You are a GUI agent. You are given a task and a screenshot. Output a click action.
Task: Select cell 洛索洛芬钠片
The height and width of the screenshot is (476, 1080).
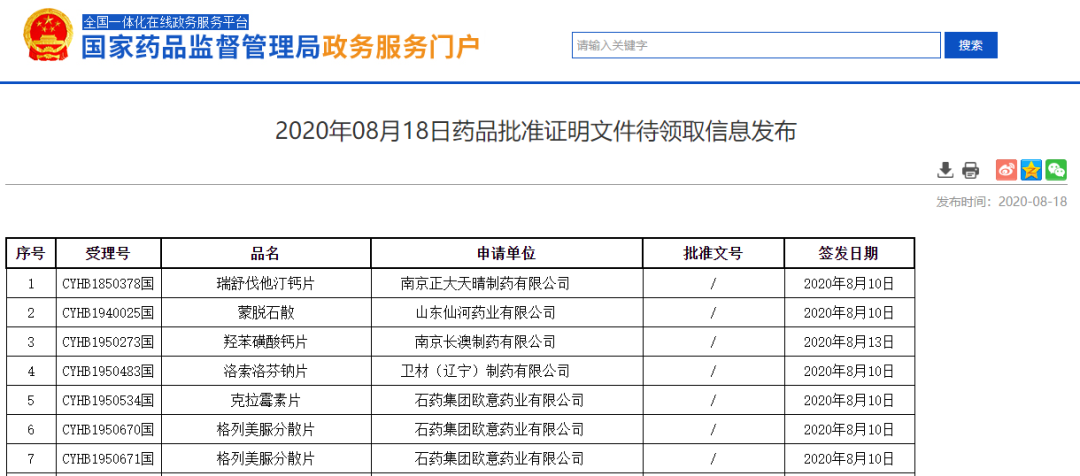click(266, 371)
